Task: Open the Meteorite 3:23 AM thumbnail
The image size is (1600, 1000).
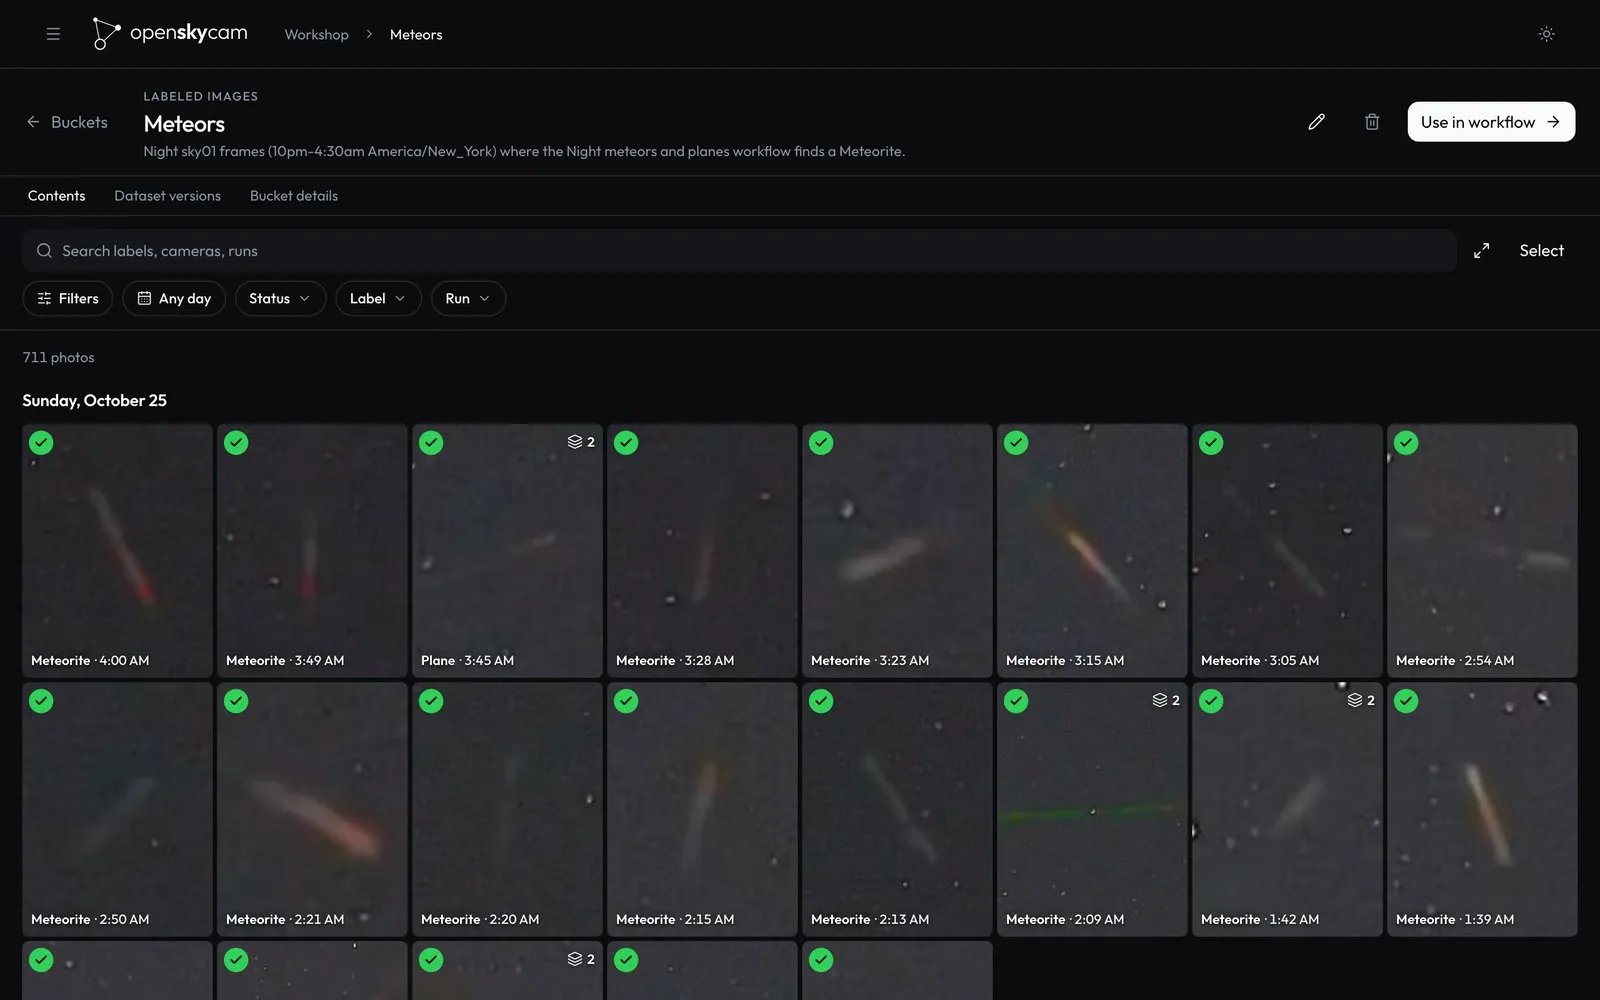Action: point(897,551)
